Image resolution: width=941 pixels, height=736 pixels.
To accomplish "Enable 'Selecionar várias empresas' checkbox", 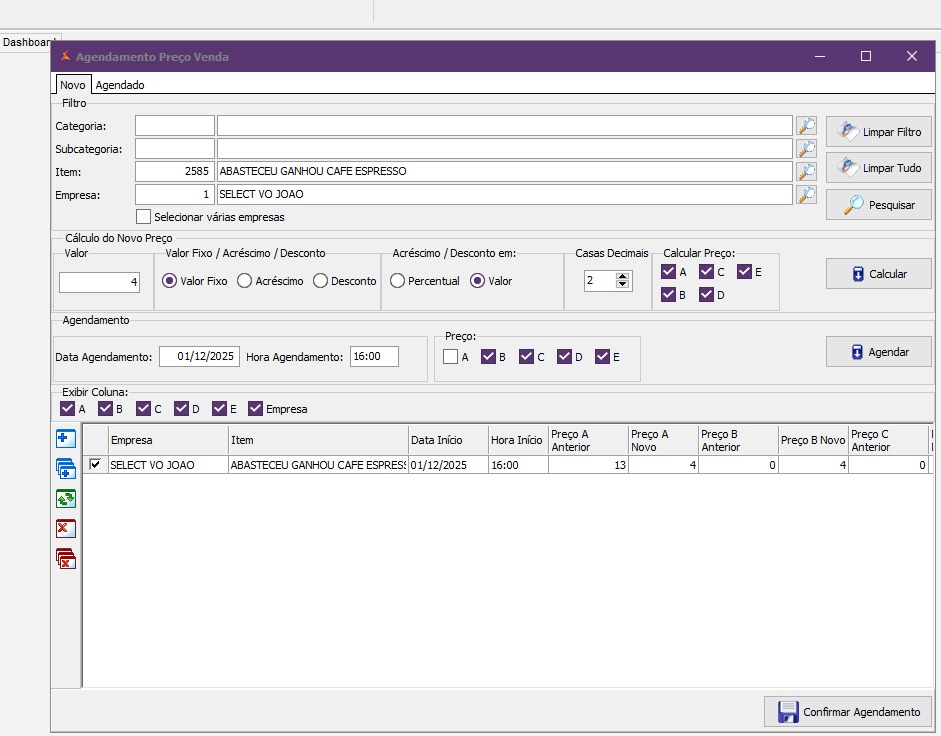I will point(144,217).
